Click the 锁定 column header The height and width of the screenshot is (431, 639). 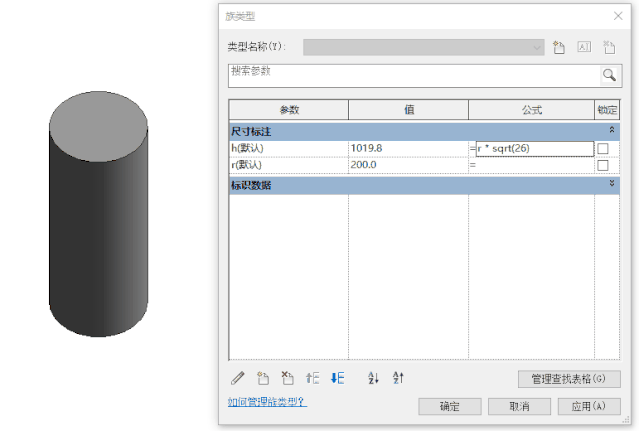(607, 110)
